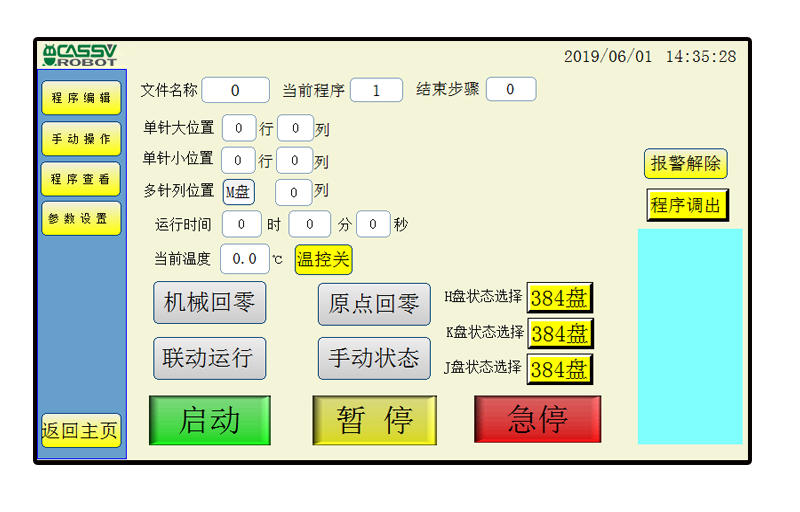The image size is (800, 512).
Task: Change K盘 state 384盘 selector
Action: point(559,333)
